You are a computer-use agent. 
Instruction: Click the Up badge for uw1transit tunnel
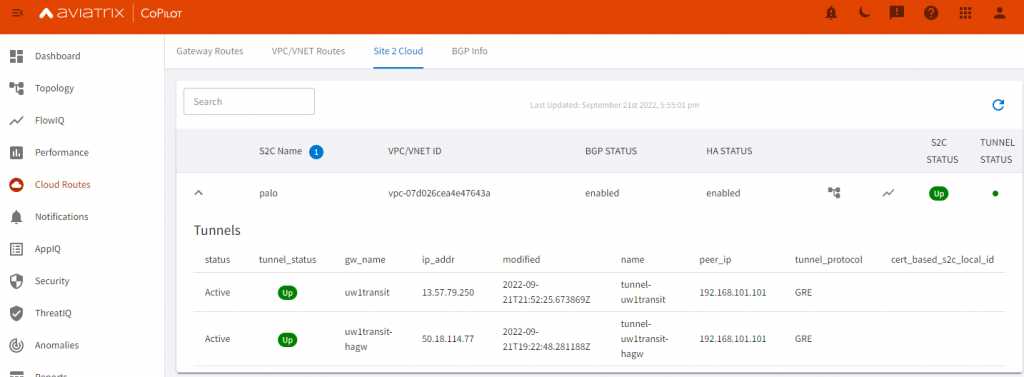(x=287, y=293)
